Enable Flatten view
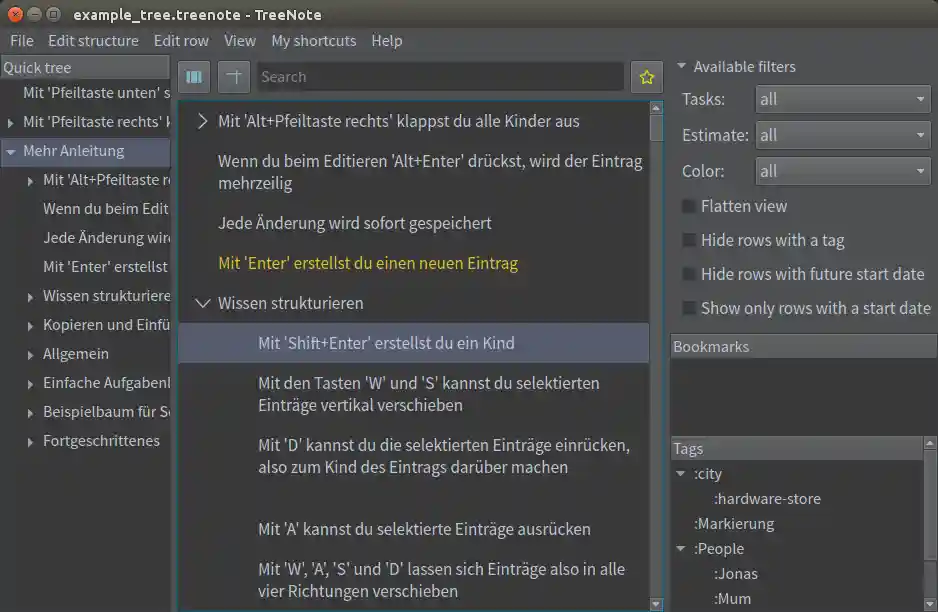This screenshot has height=612, width=938. [x=687, y=206]
